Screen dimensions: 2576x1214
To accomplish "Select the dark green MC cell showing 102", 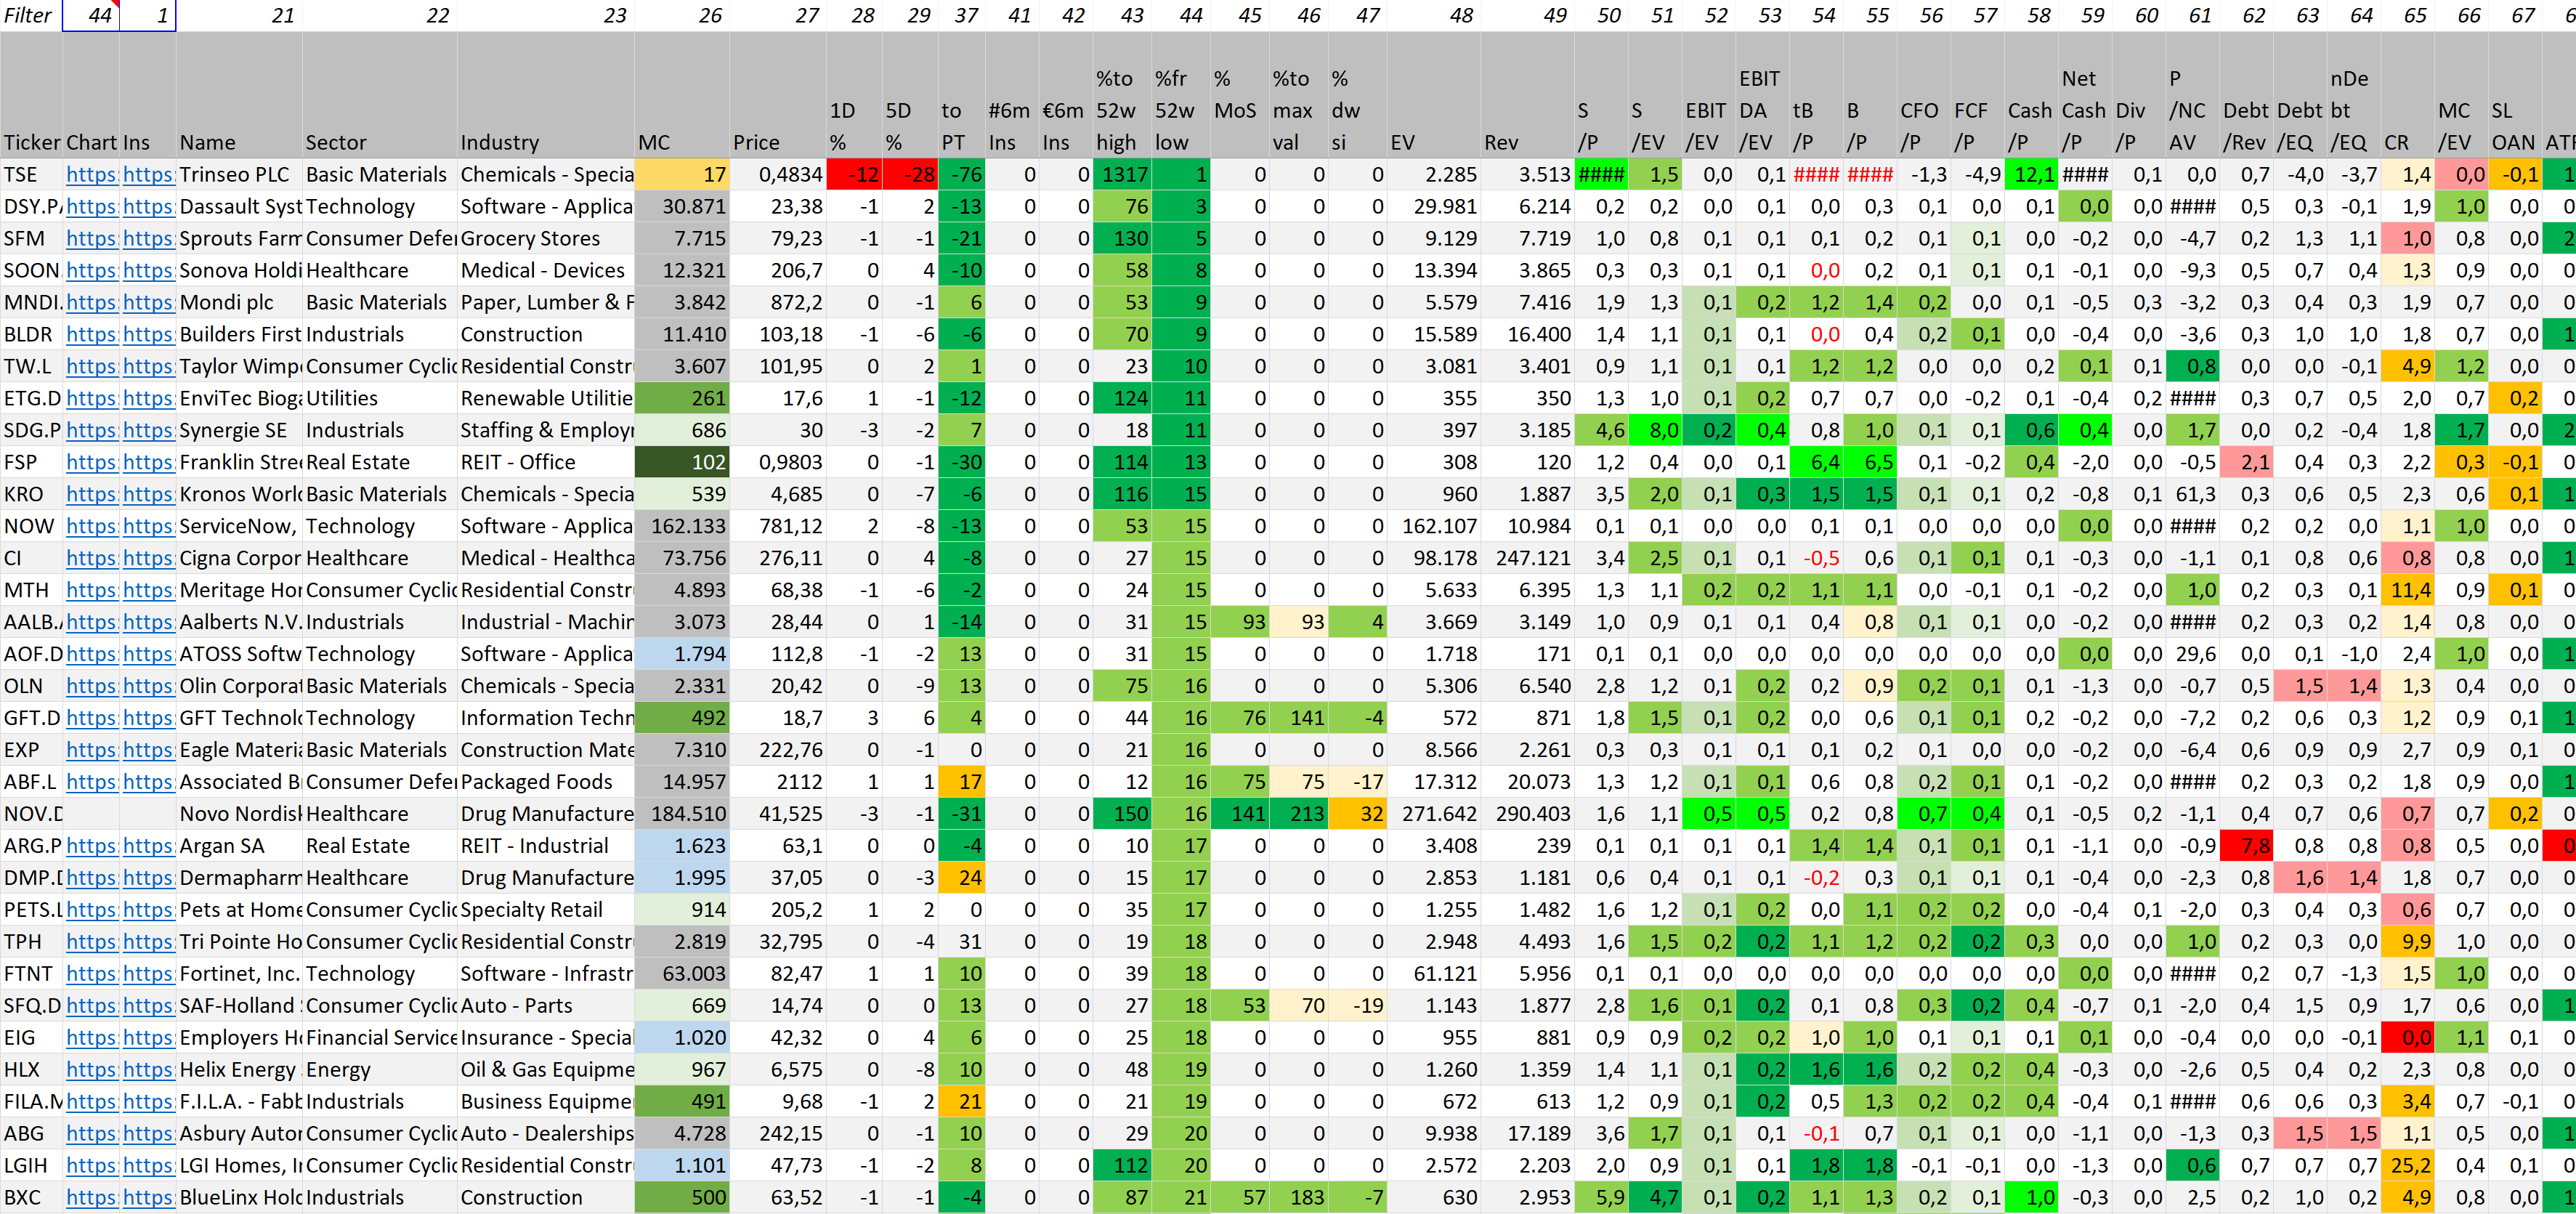I will pos(681,463).
